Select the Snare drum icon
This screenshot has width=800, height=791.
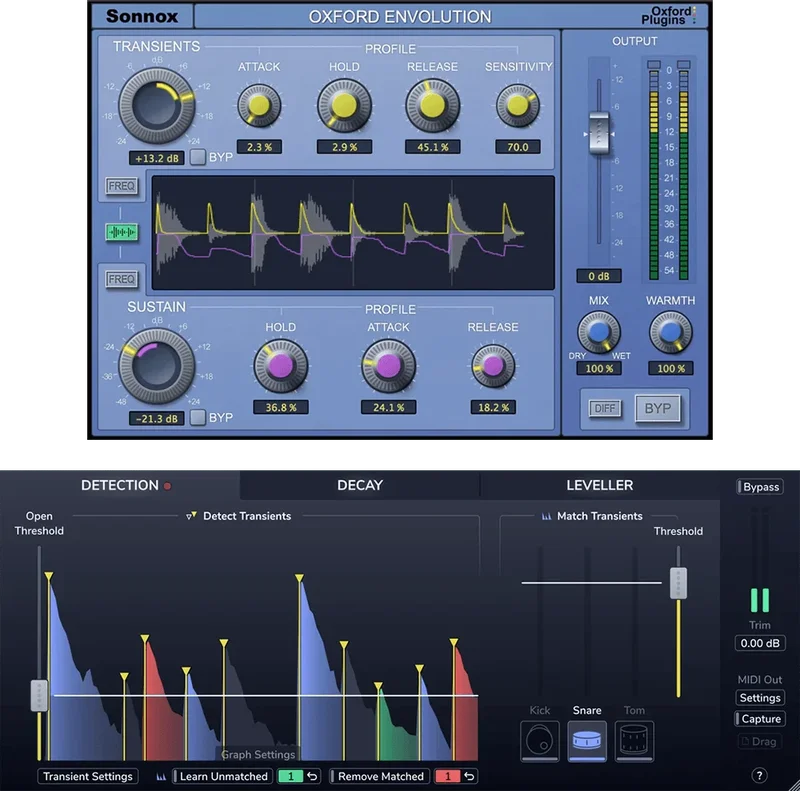(587, 740)
